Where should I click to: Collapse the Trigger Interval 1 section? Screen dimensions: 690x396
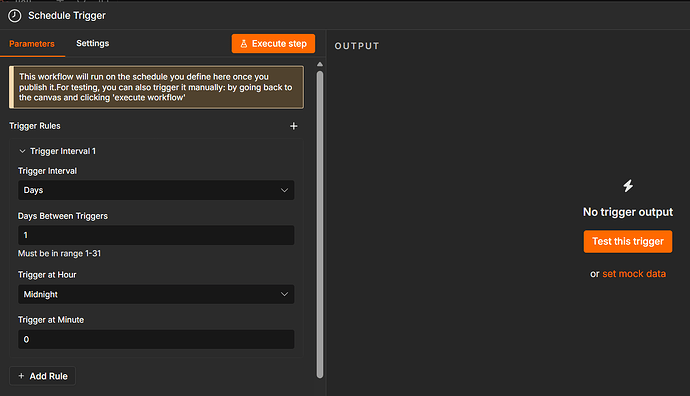[22, 151]
